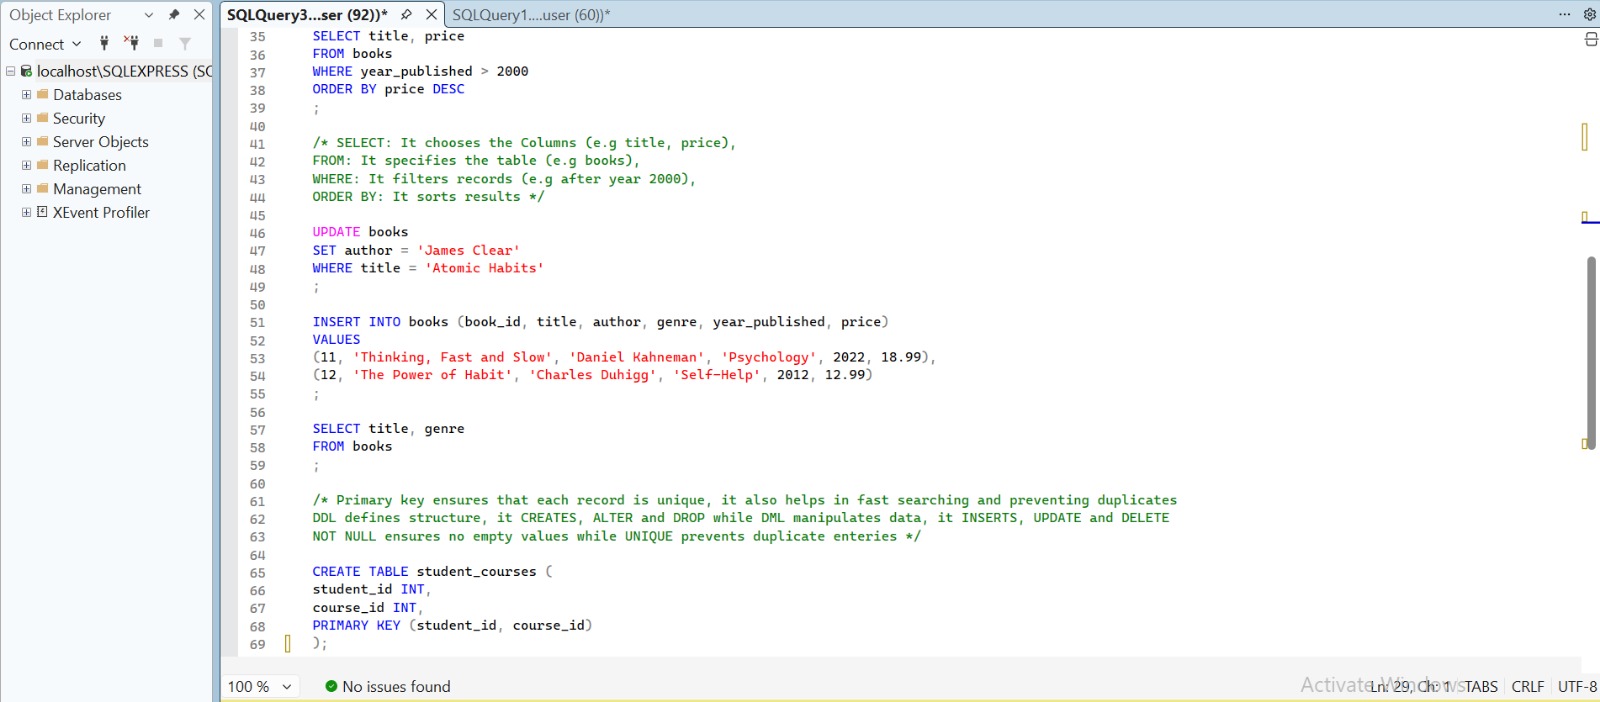Click the Connect Object Explorer plug icon
The image size is (1600, 702).
pyautogui.click(x=104, y=43)
